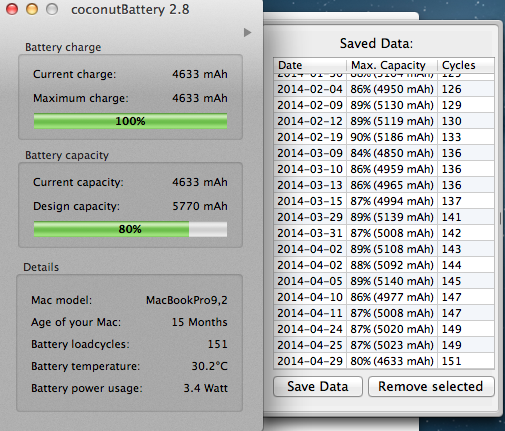Click the Design capacity 5770 mAh value
505x431 pixels.
click(x=200, y=206)
